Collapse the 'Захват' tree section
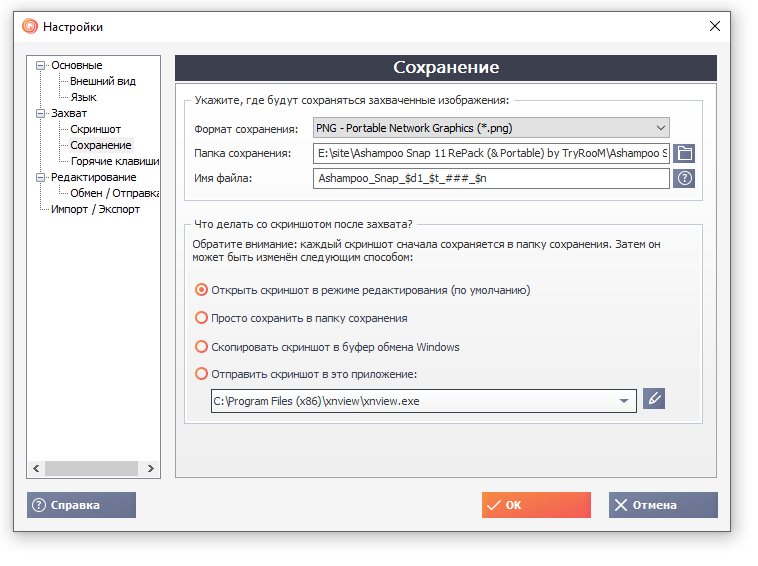Viewport: 758px width, 566px height. pos(41,114)
